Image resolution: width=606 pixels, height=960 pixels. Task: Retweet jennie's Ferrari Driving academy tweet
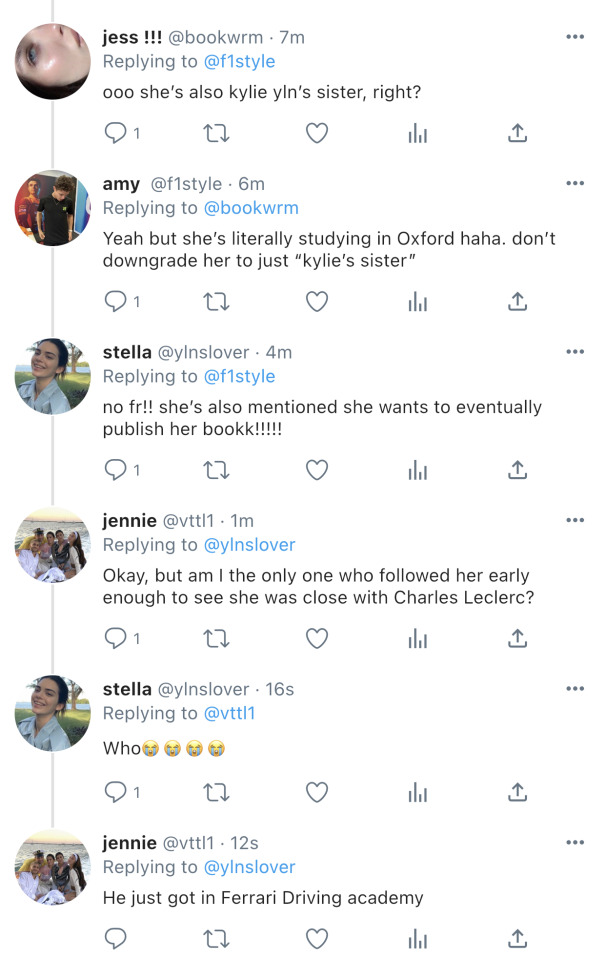point(216,939)
